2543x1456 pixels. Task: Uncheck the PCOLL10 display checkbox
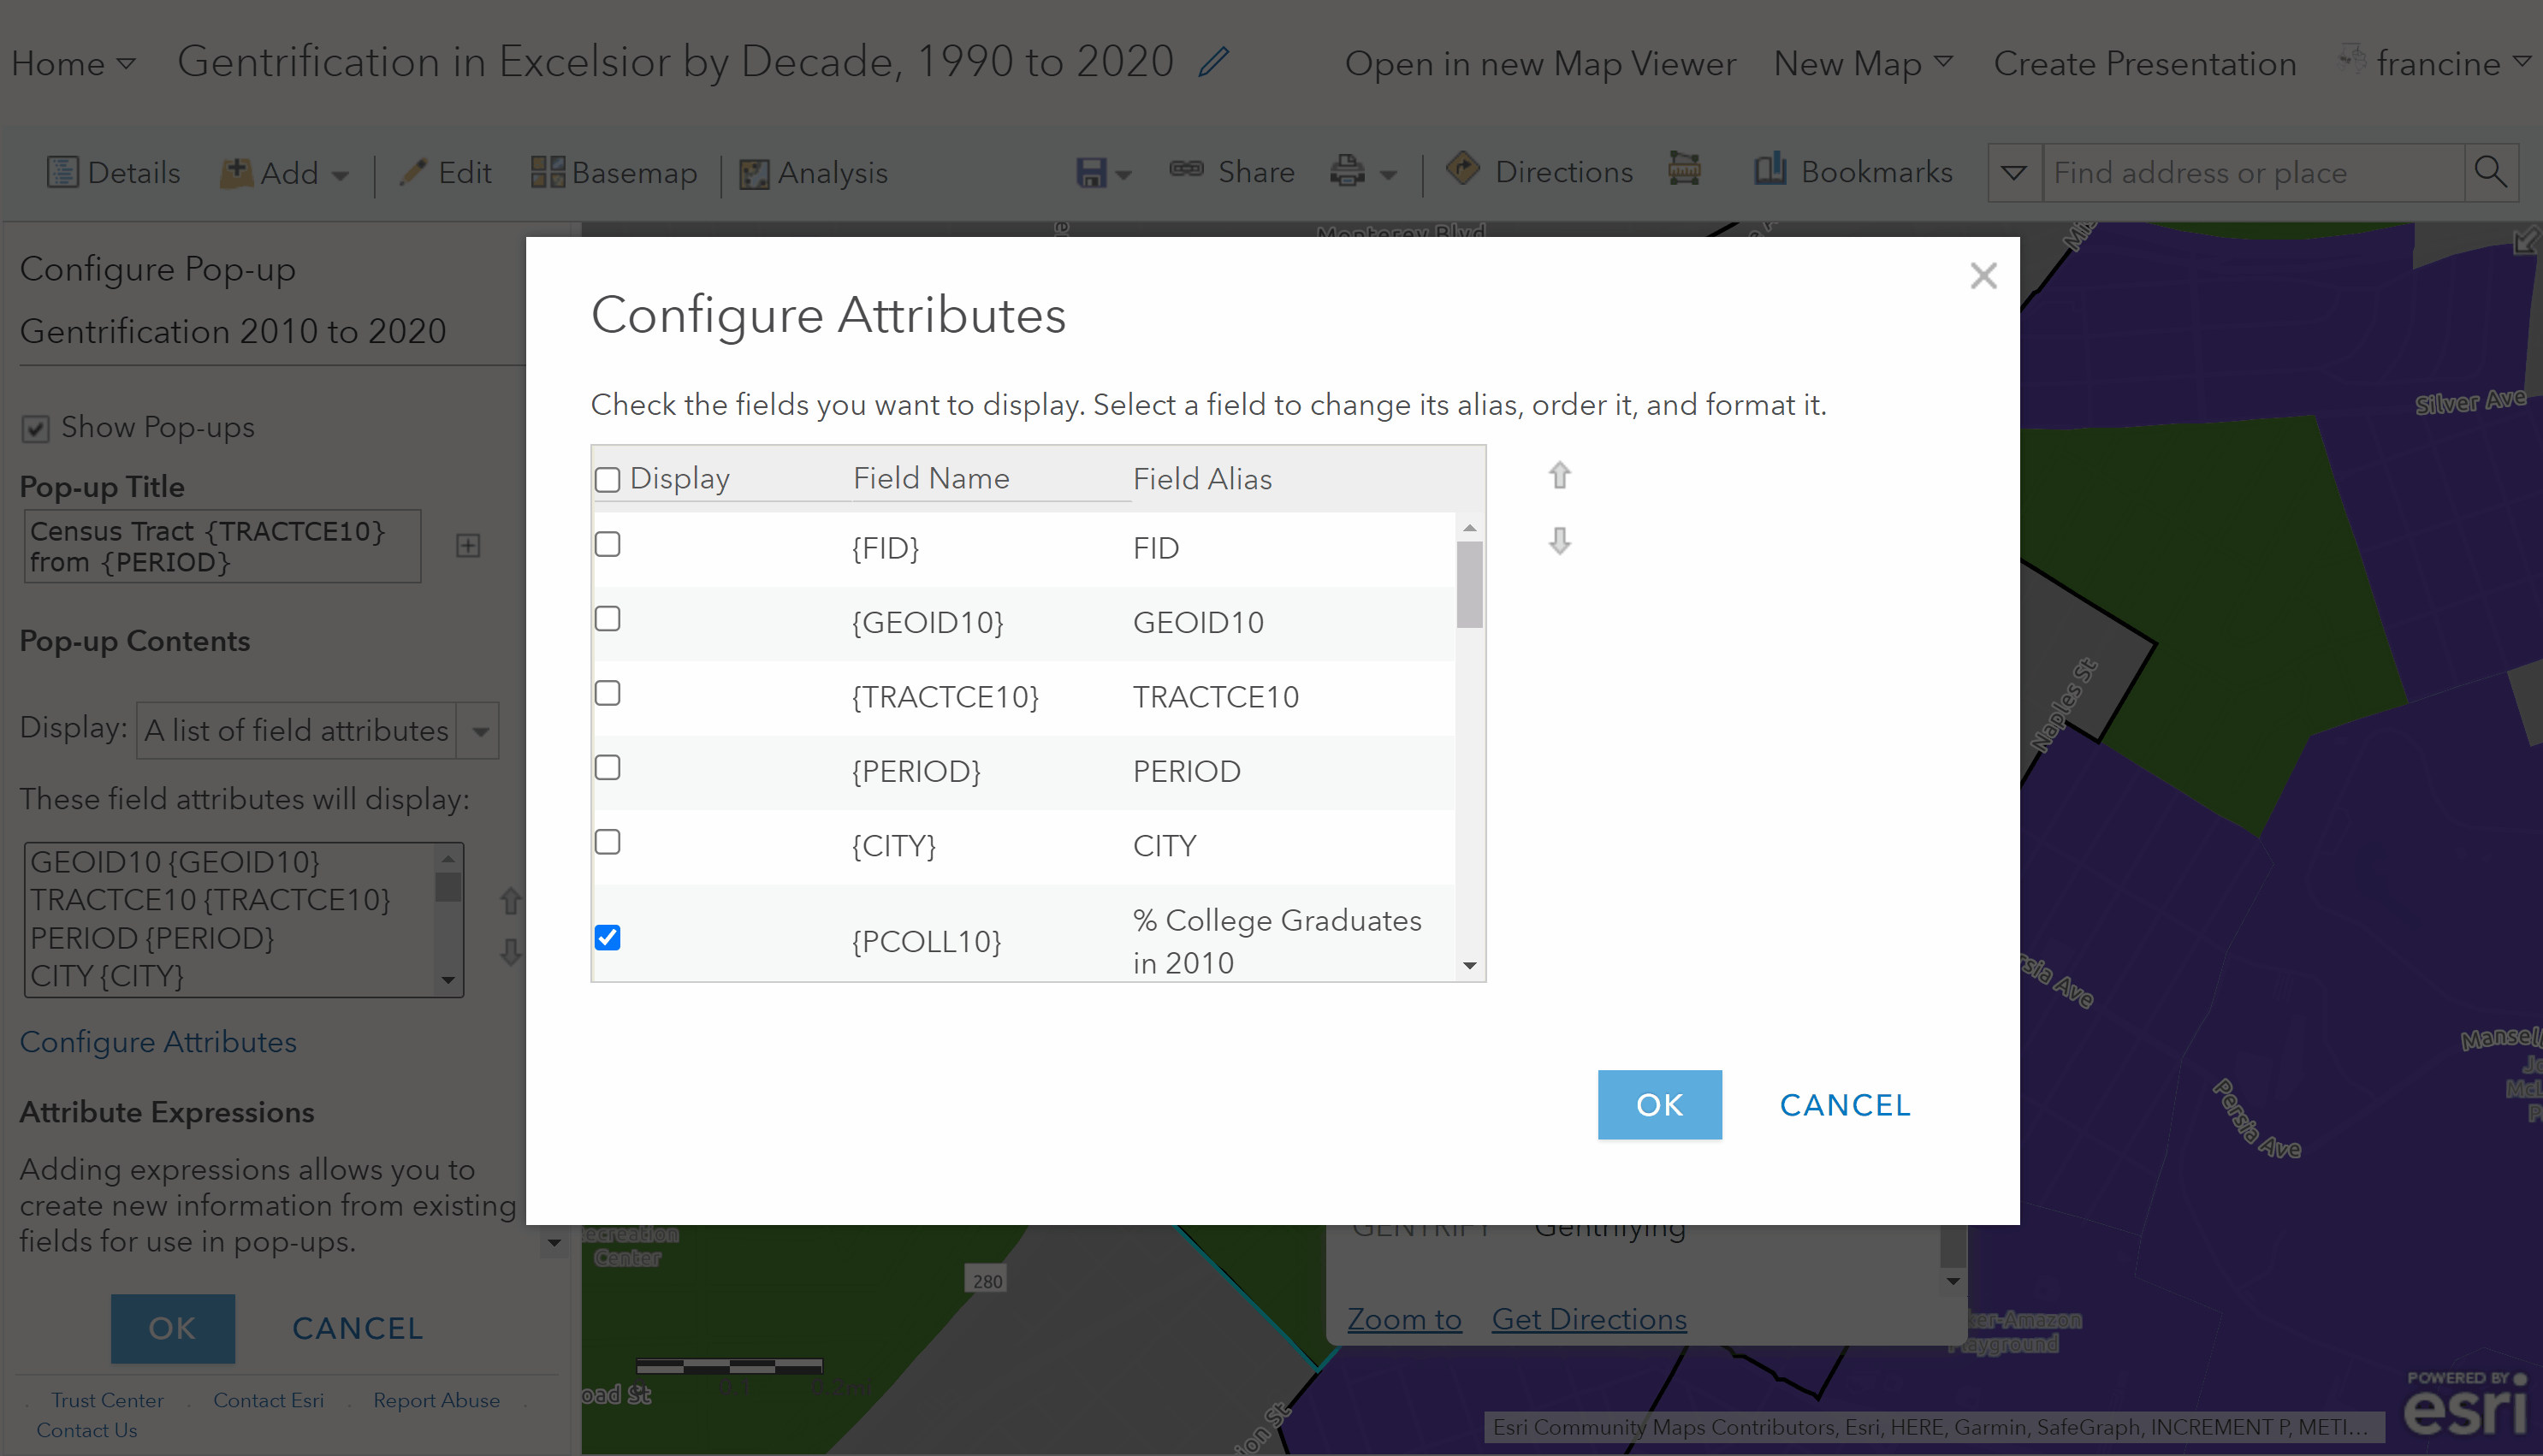point(607,938)
